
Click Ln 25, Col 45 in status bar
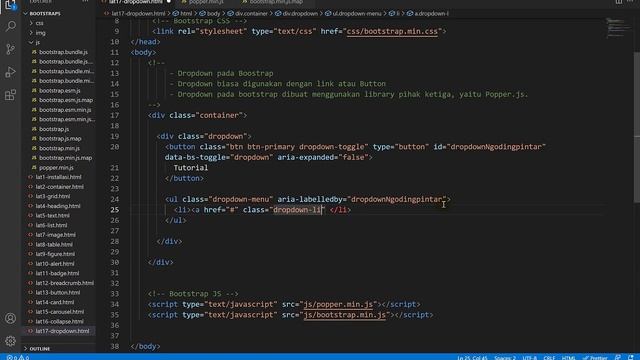click(472, 358)
